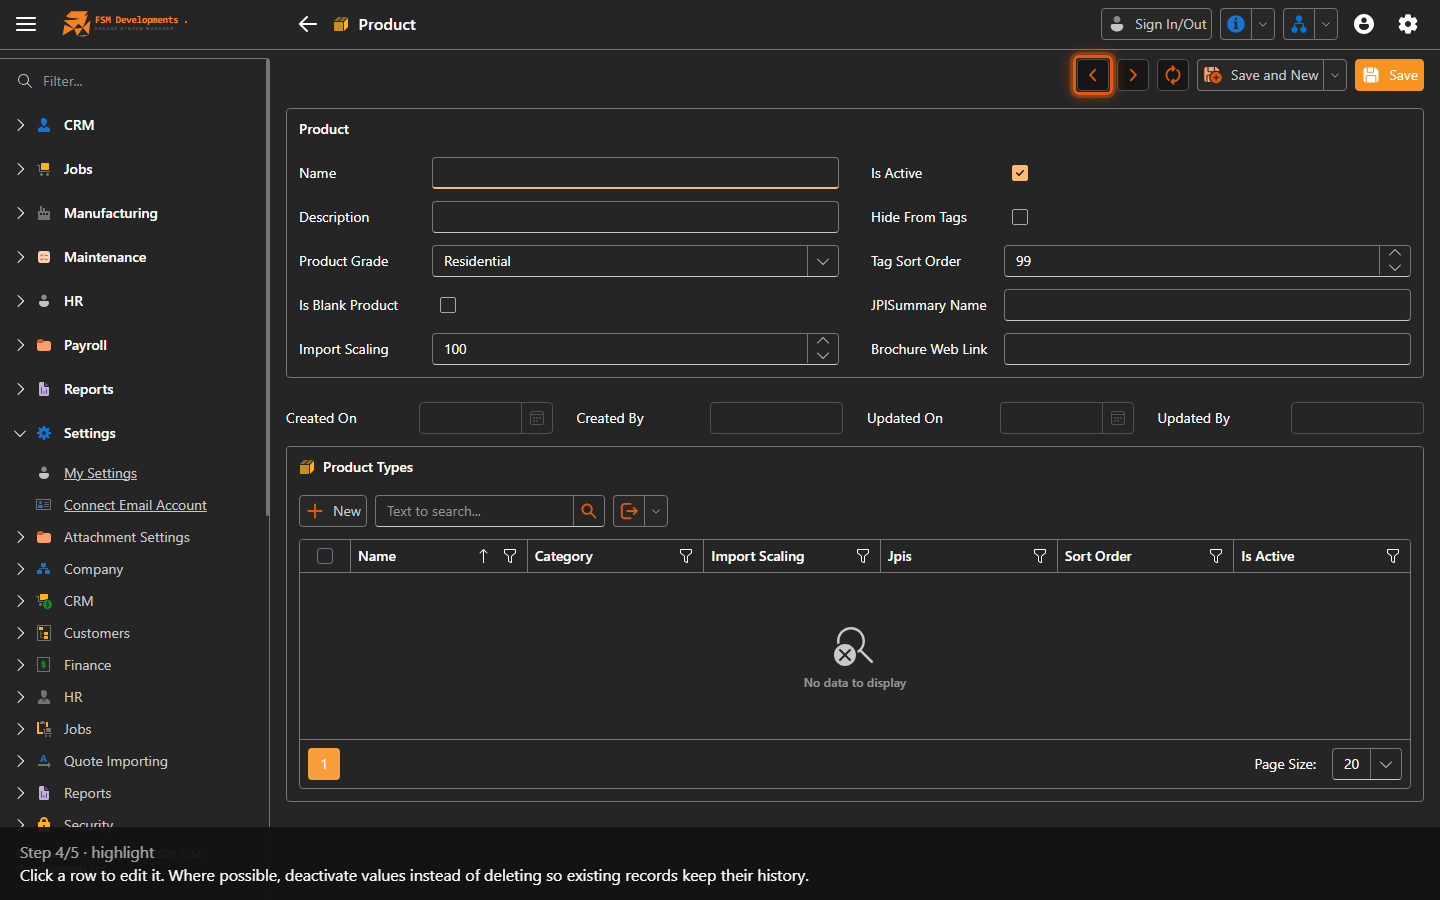Go back with the left arrow
This screenshot has height=900, width=1440.
(x=308, y=24)
